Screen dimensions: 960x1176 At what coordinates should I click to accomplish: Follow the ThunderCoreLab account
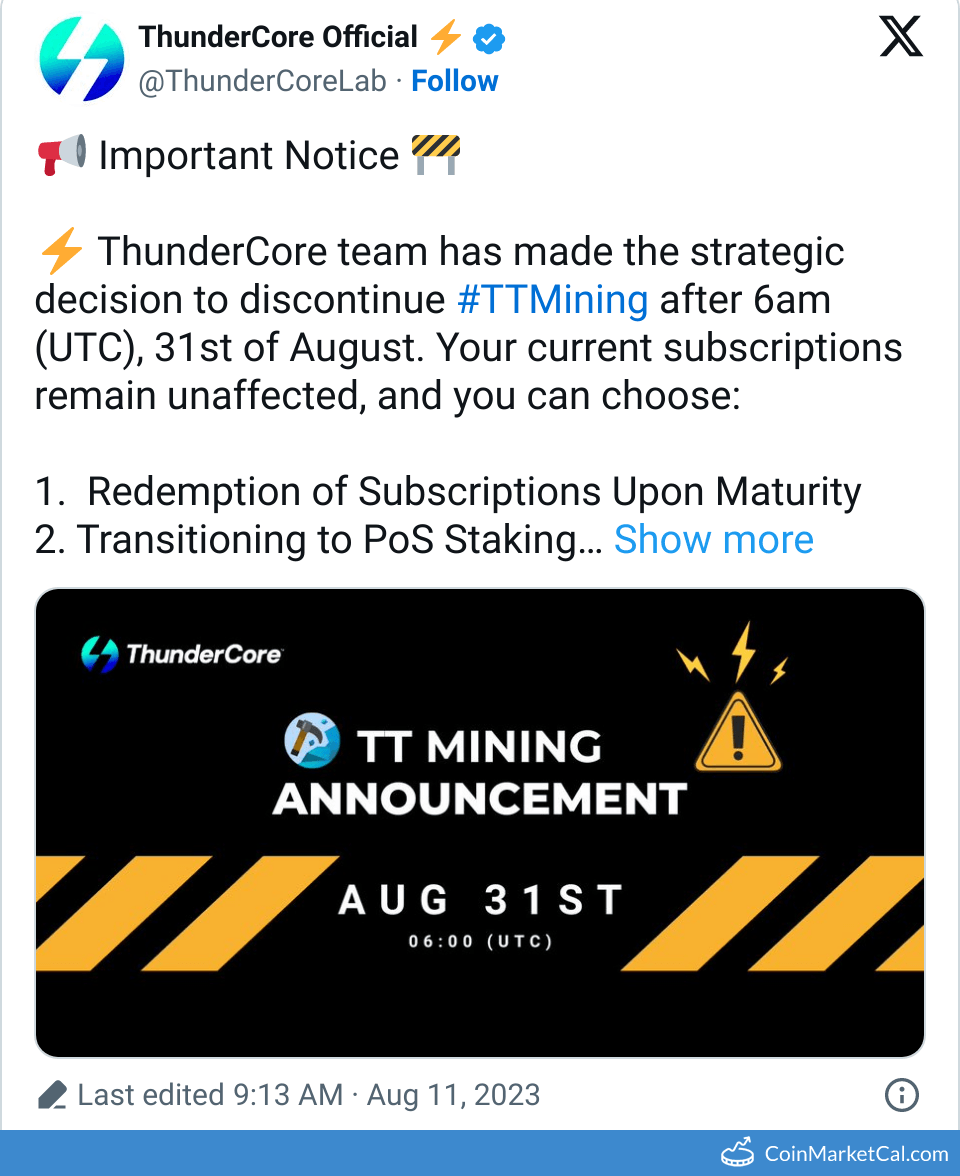pyautogui.click(x=455, y=81)
